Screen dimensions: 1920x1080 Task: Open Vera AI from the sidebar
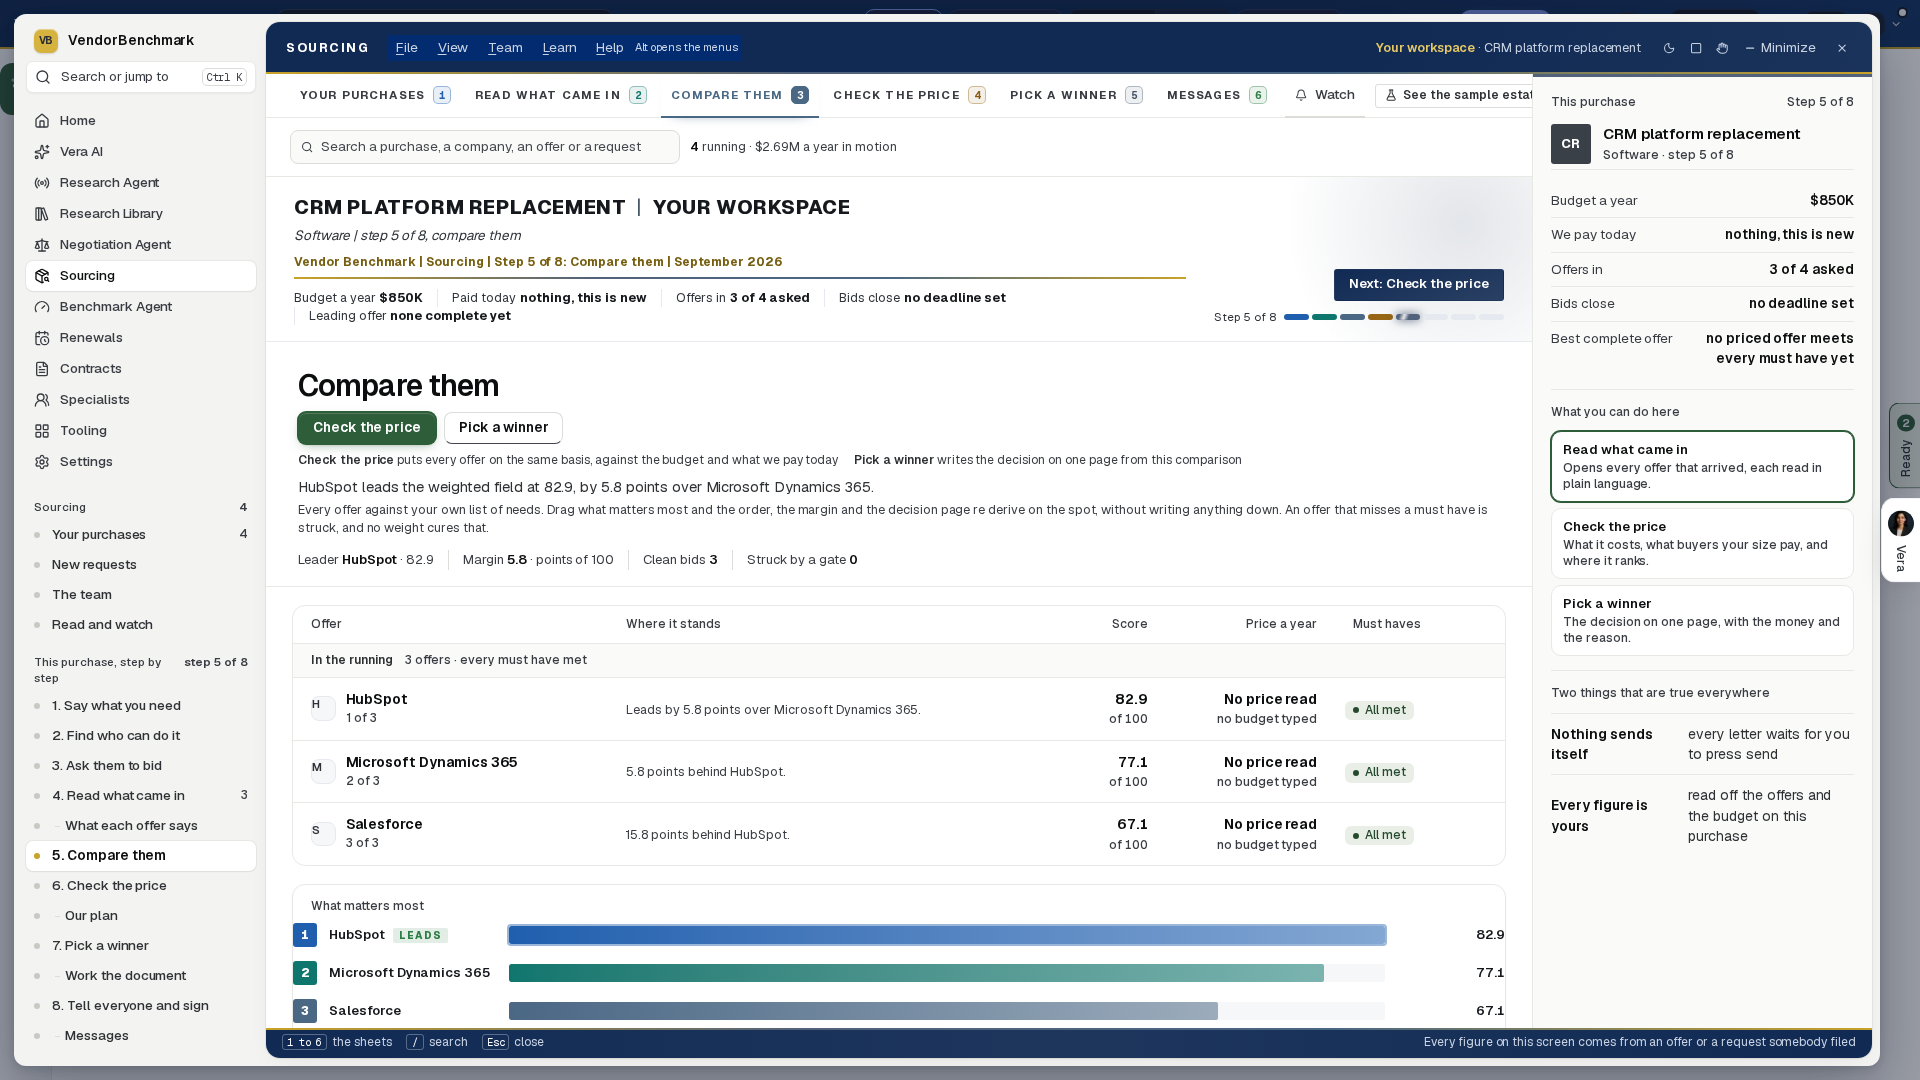point(140,152)
